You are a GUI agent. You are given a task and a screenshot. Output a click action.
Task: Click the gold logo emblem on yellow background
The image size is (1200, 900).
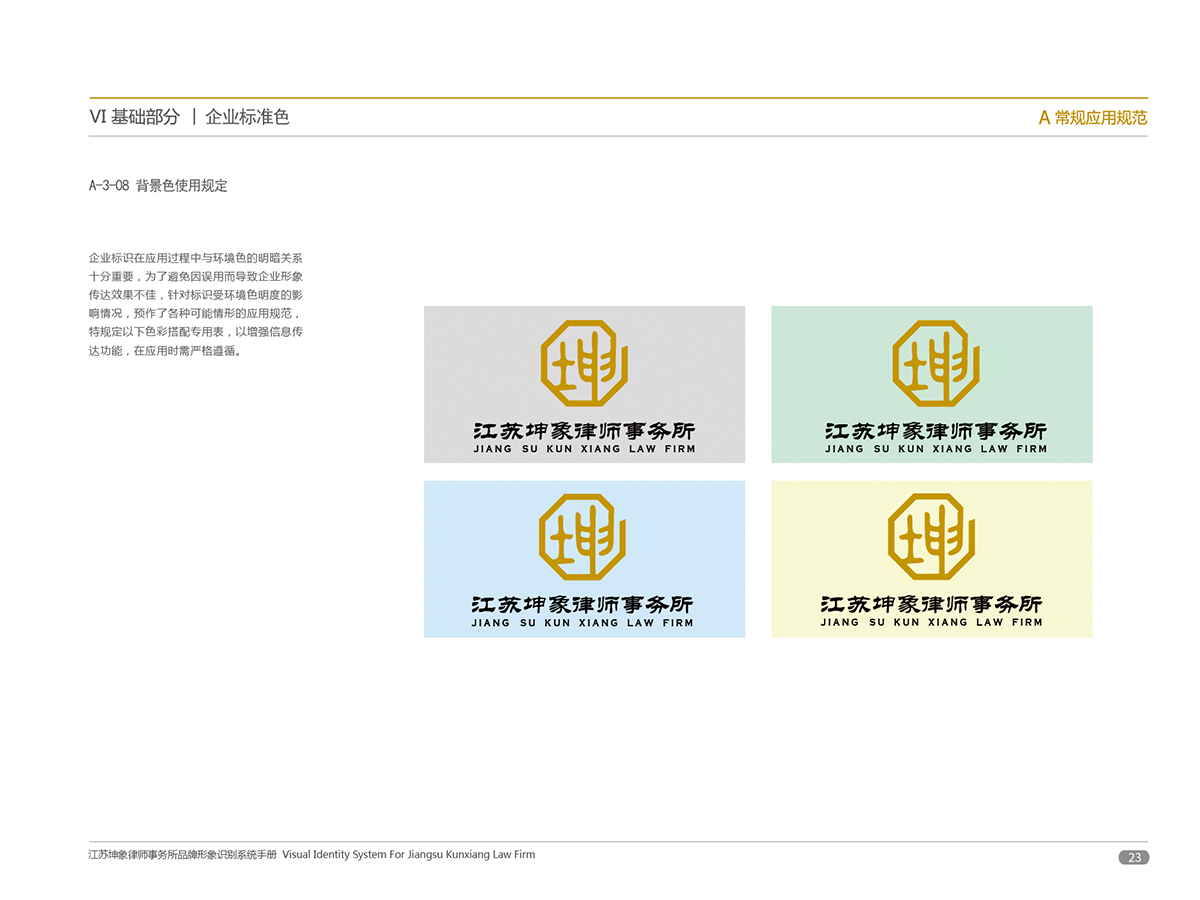tap(931, 537)
